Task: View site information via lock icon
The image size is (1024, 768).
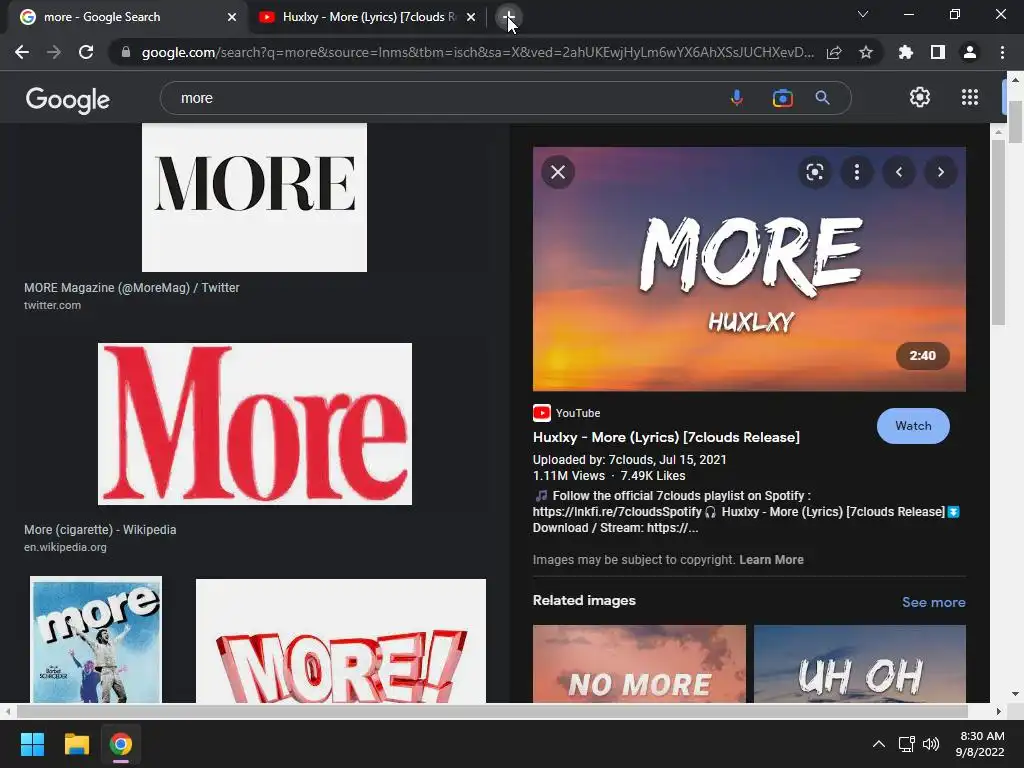Action: click(126, 52)
